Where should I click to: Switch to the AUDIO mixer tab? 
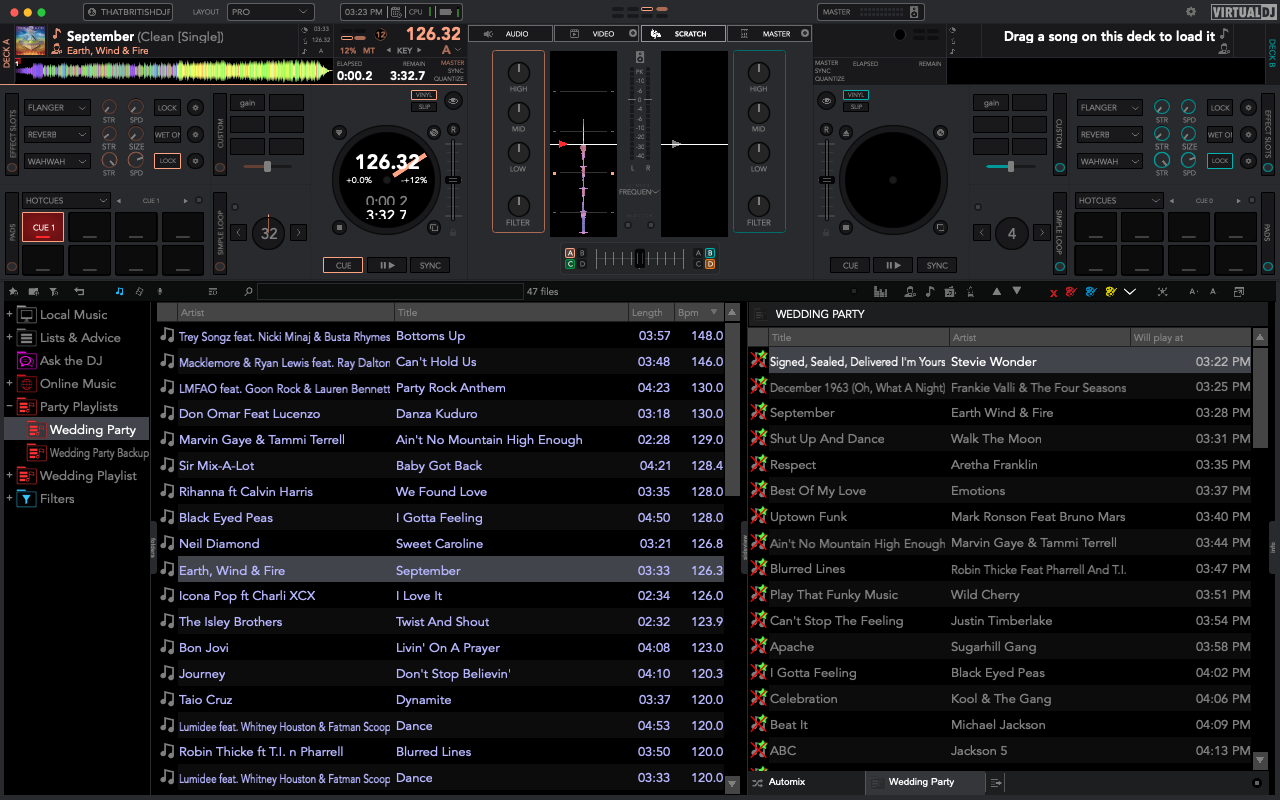[x=511, y=34]
